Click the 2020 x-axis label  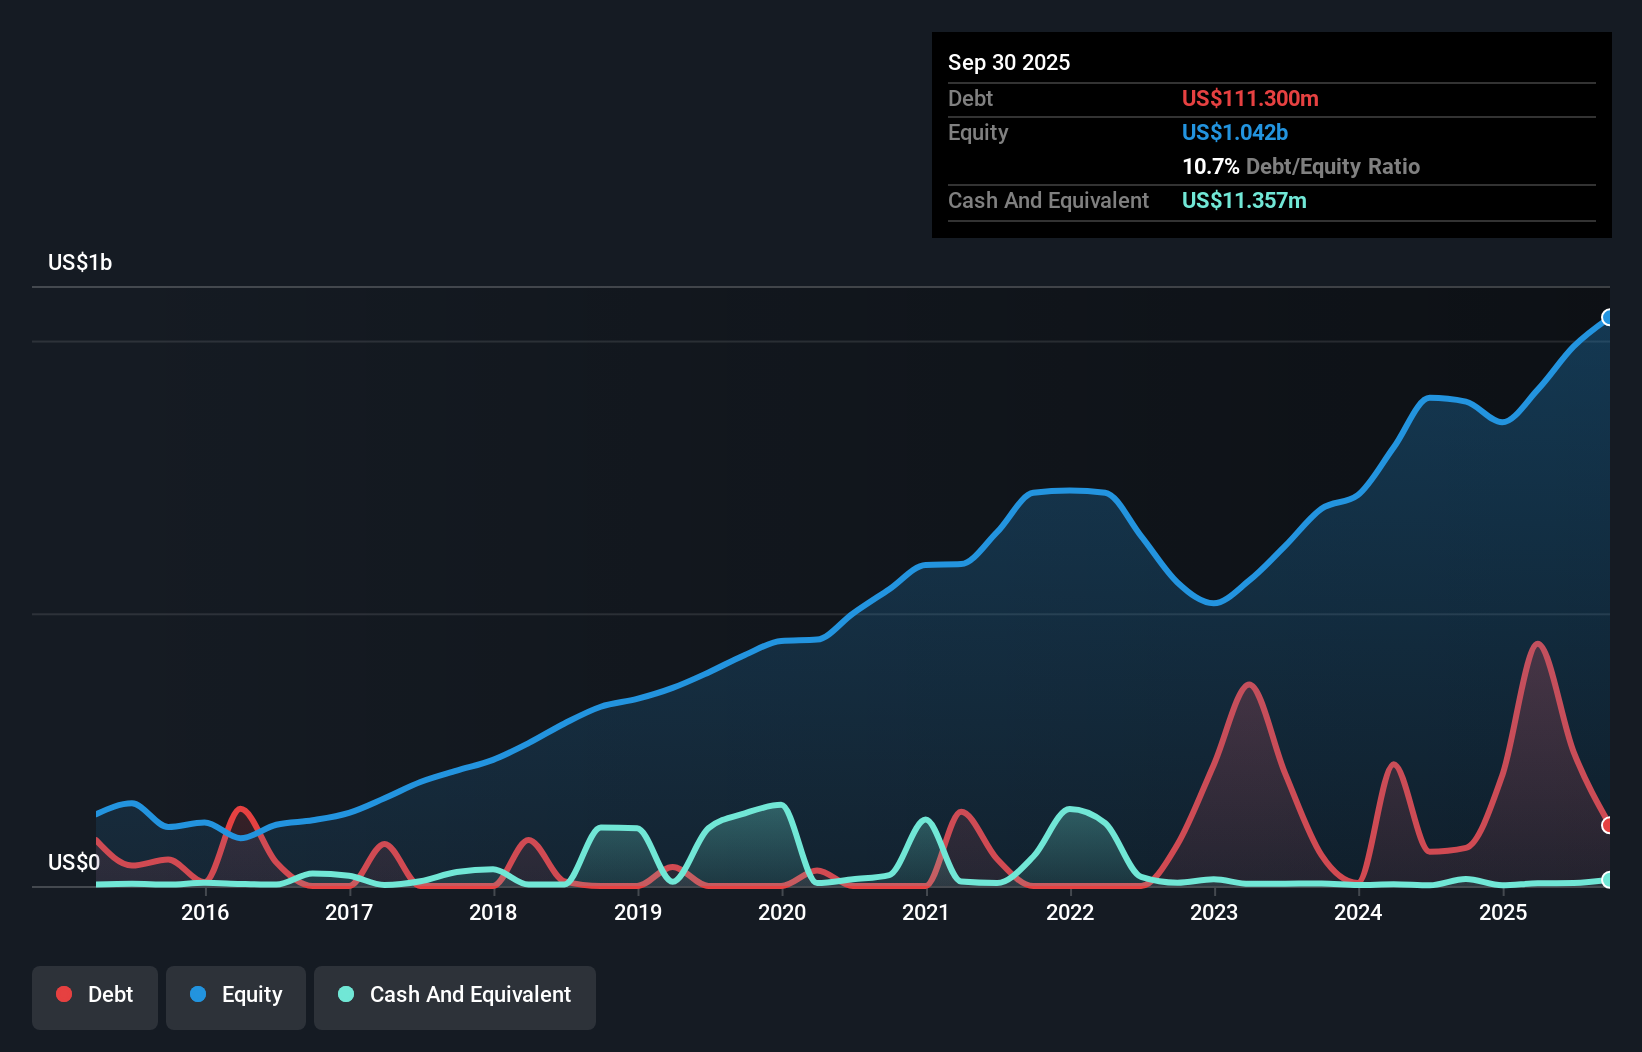pos(782,912)
